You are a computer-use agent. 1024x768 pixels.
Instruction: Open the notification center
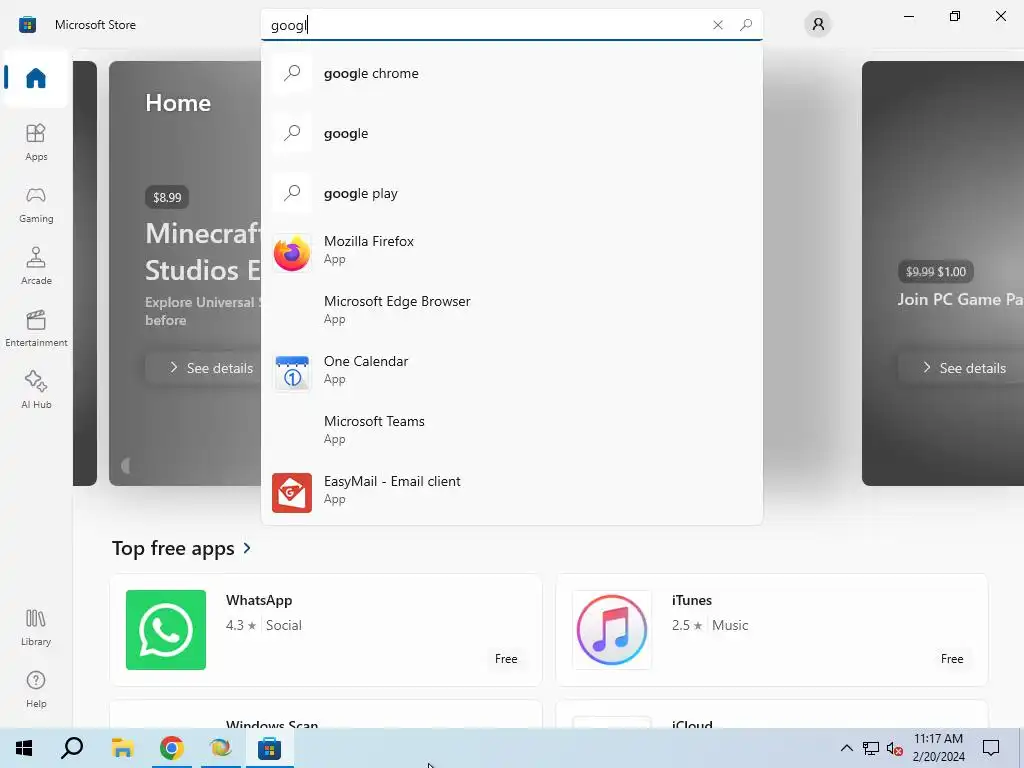pos(991,748)
